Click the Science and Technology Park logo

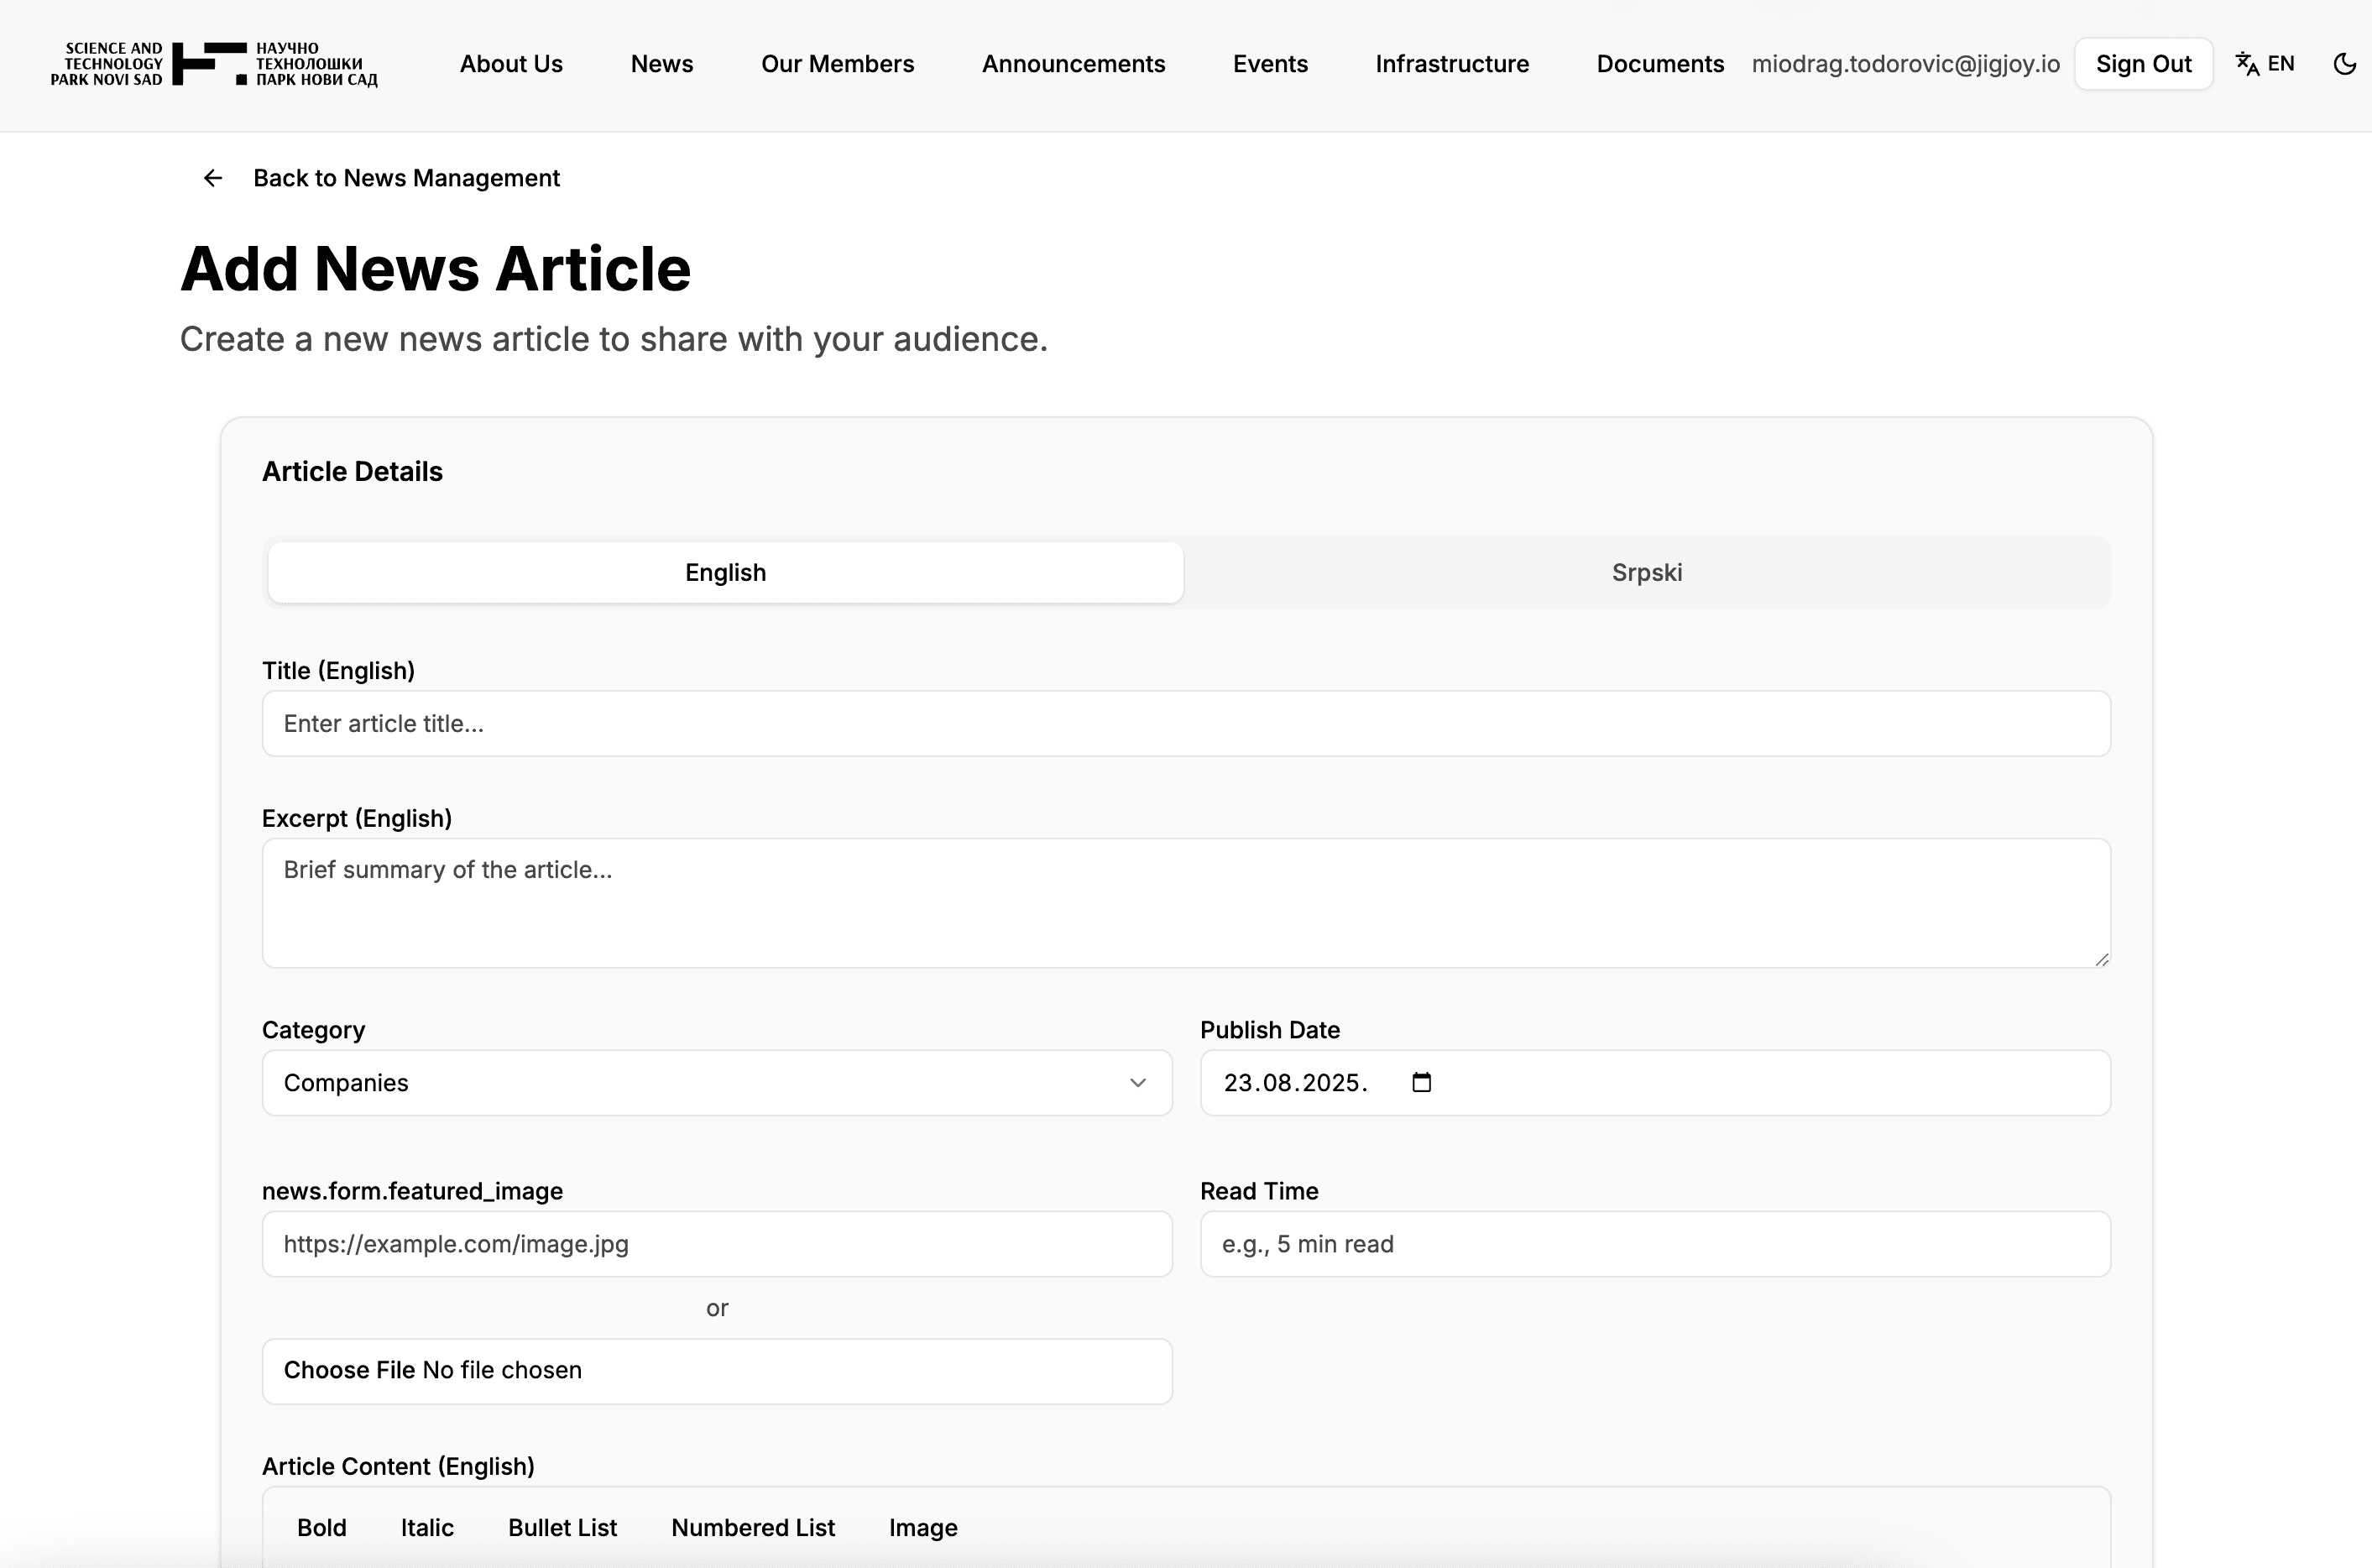[x=214, y=63]
